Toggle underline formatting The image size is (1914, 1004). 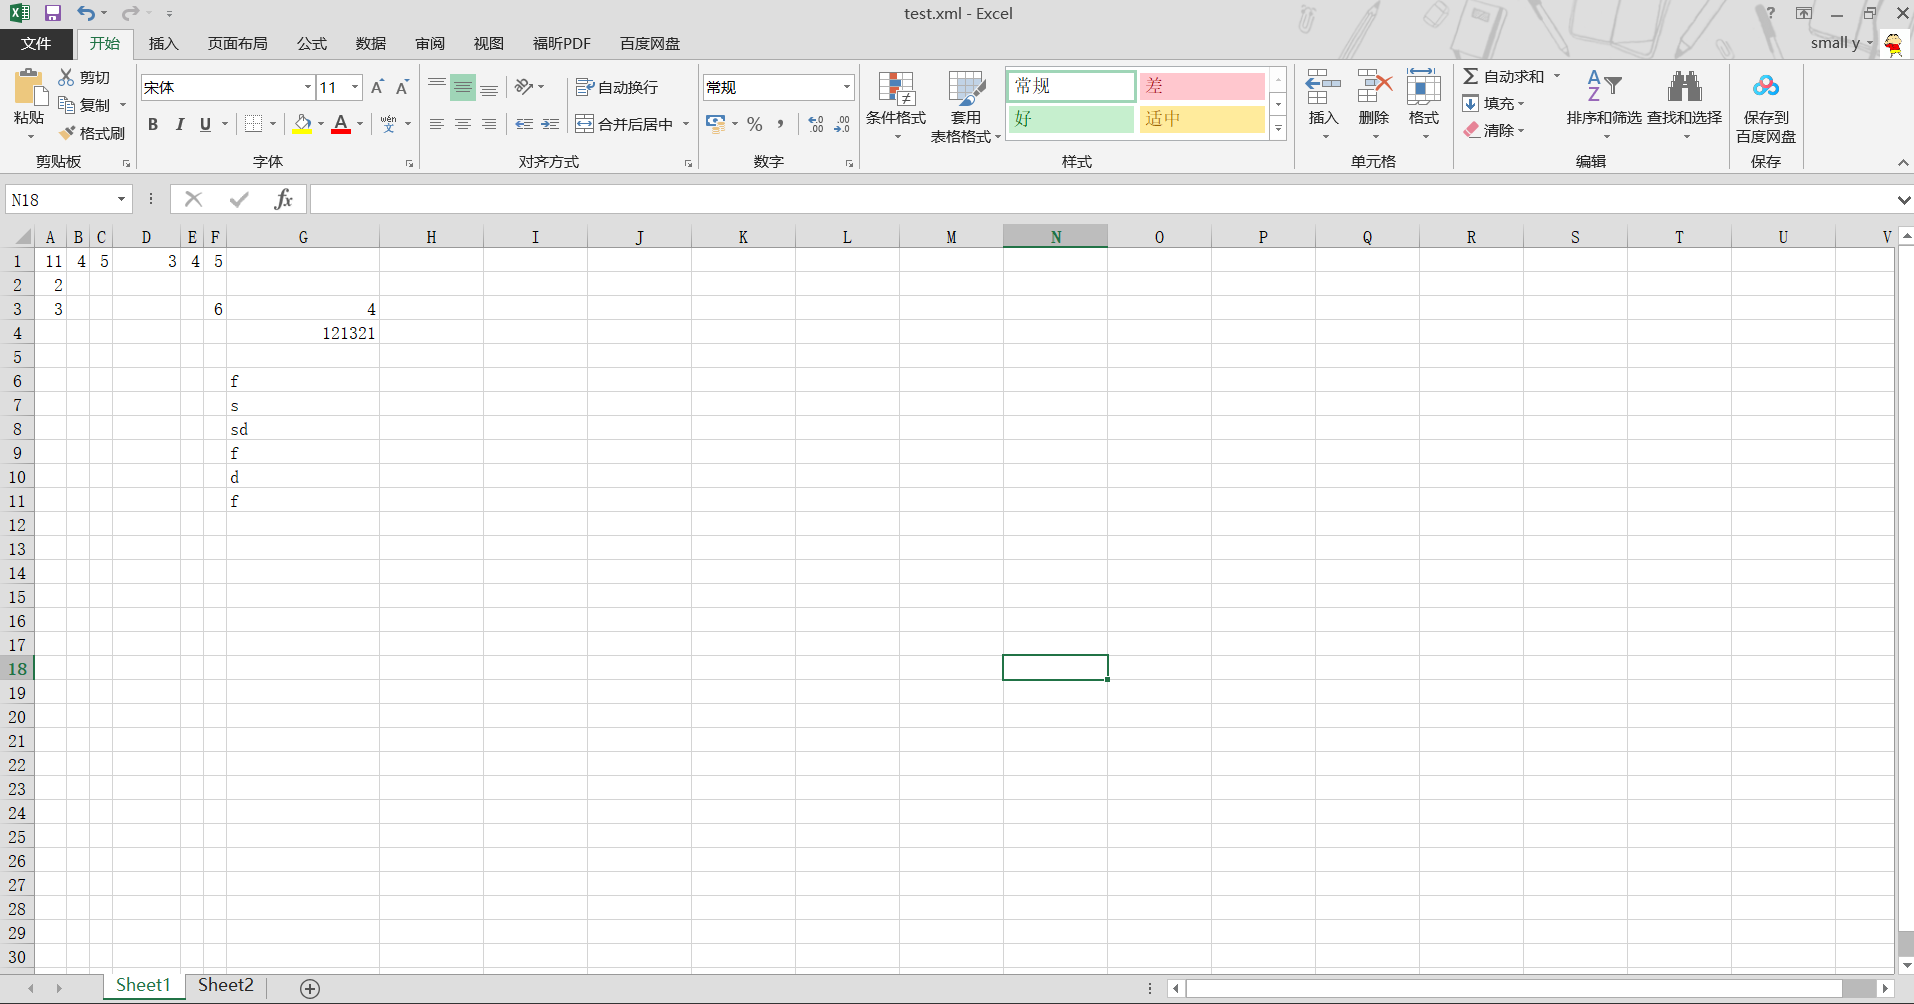pos(204,124)
